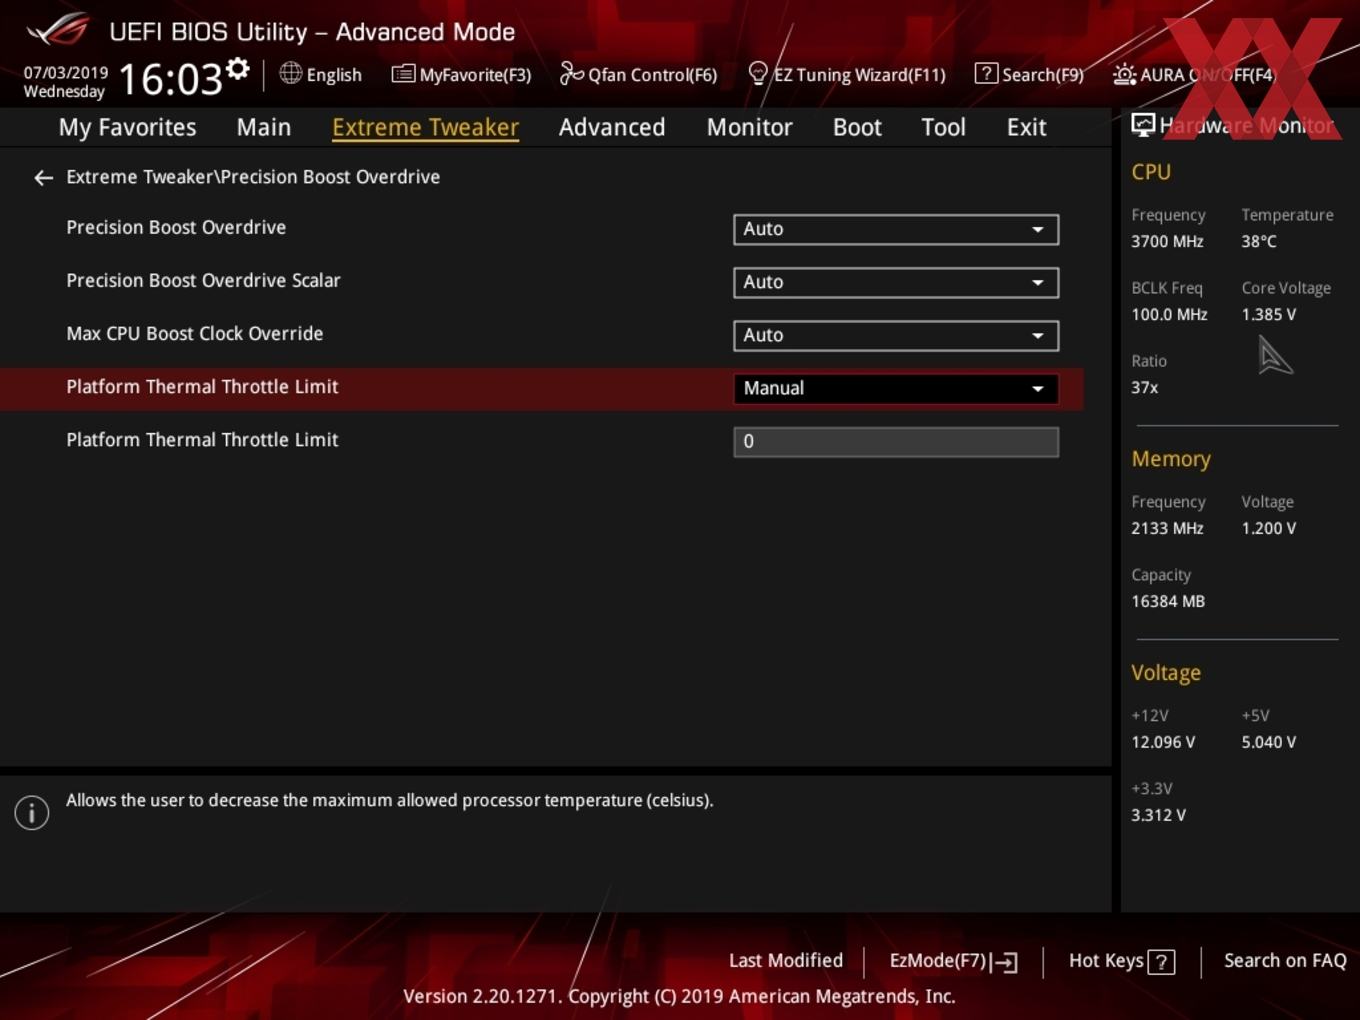Click the ROG logo icon
This screenshot has height=1020, width=1360.
click(x=58, y=30)
